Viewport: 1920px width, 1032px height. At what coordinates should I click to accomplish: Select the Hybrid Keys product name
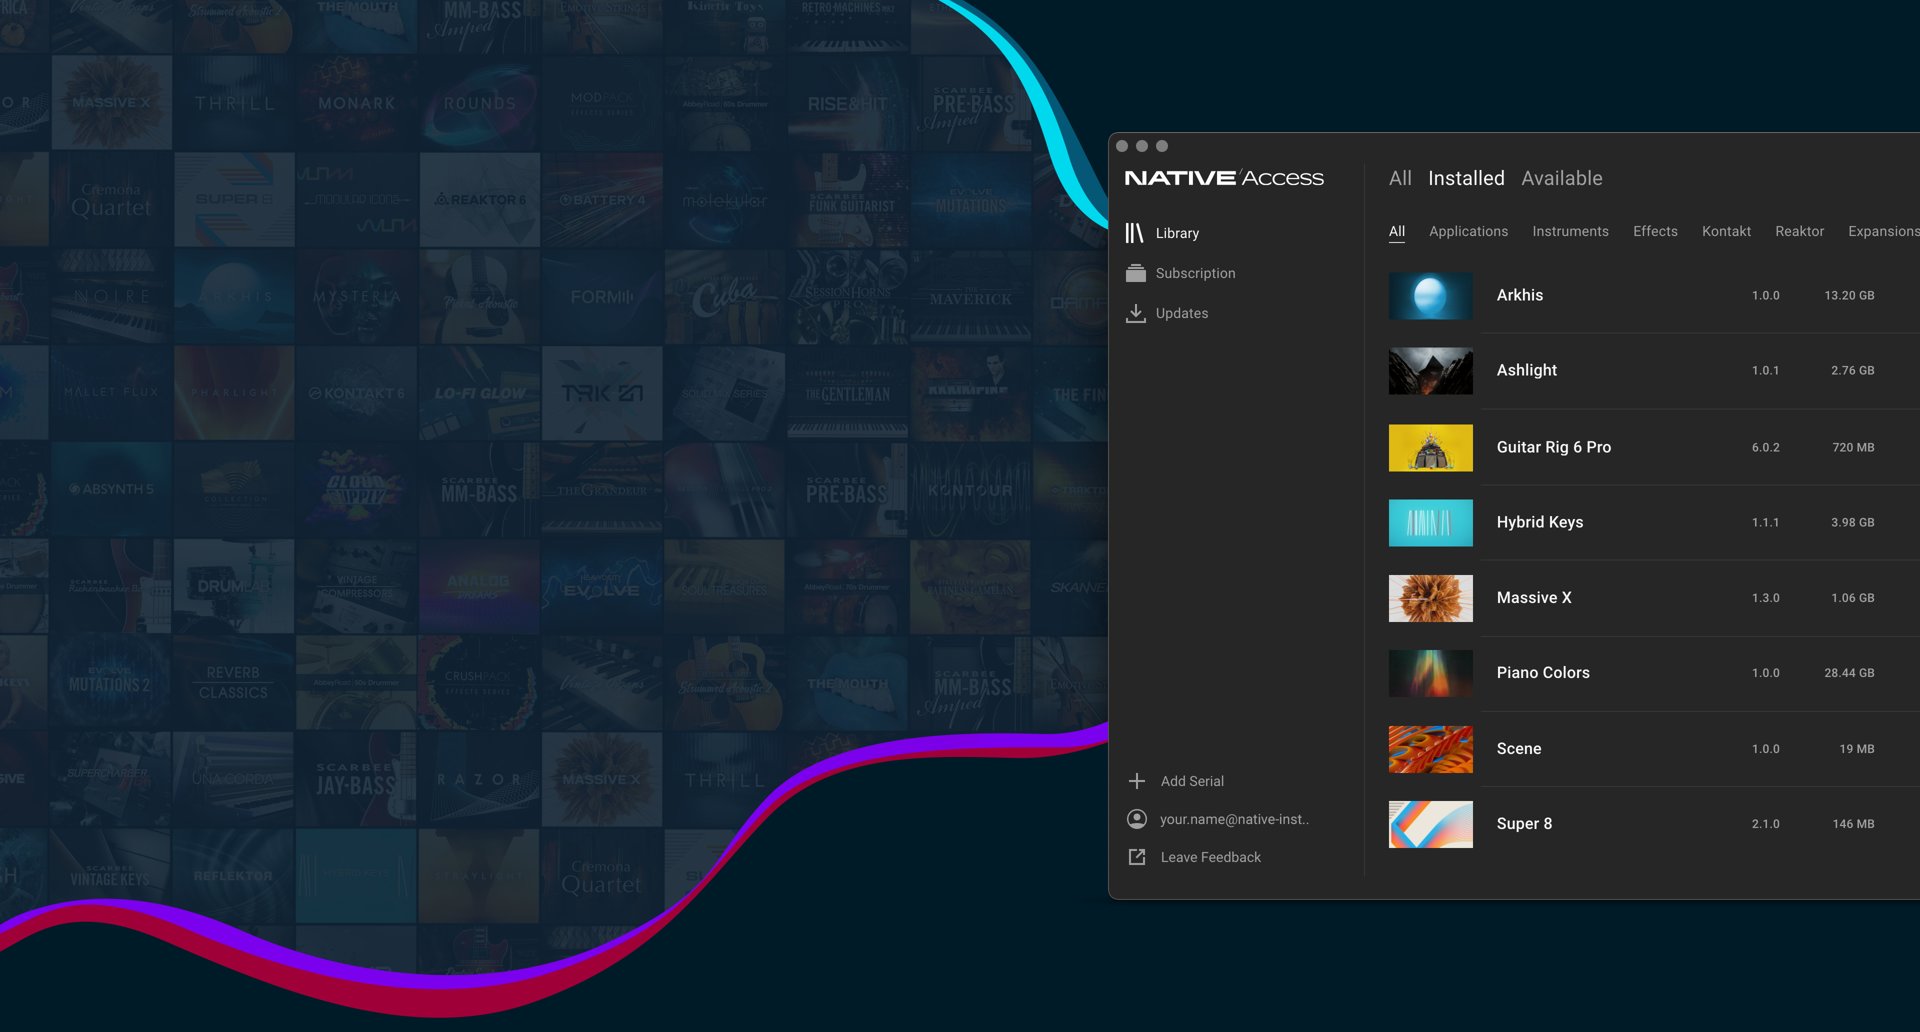(1539, 522)
